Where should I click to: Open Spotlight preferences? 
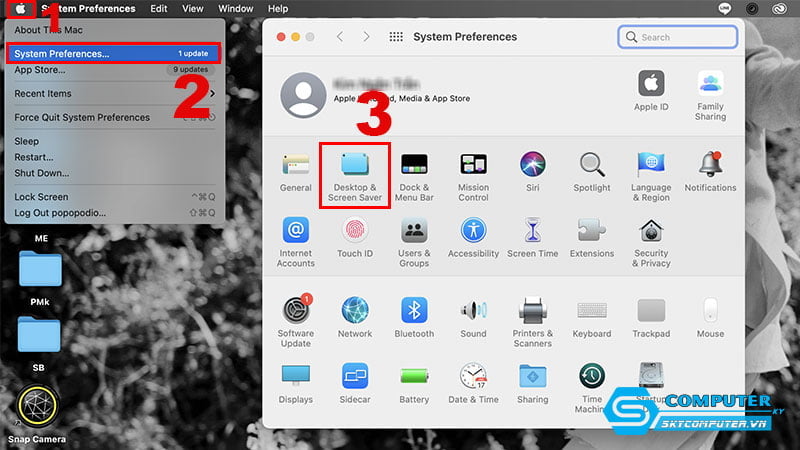(591, 172)
